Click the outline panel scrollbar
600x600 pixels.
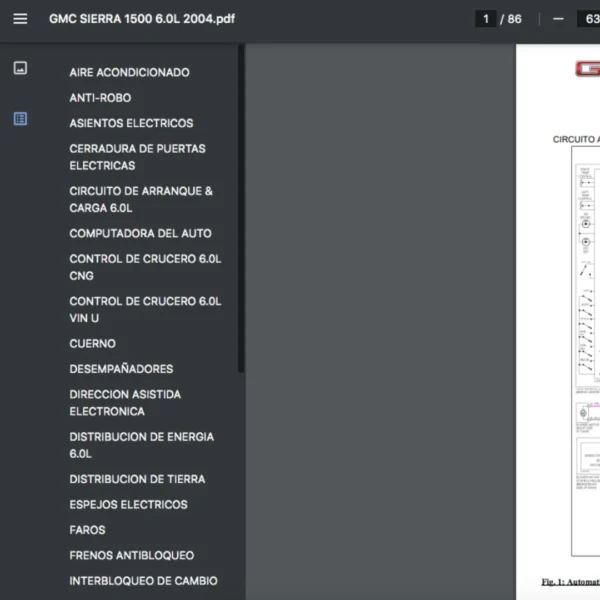[x=241, y=208]
